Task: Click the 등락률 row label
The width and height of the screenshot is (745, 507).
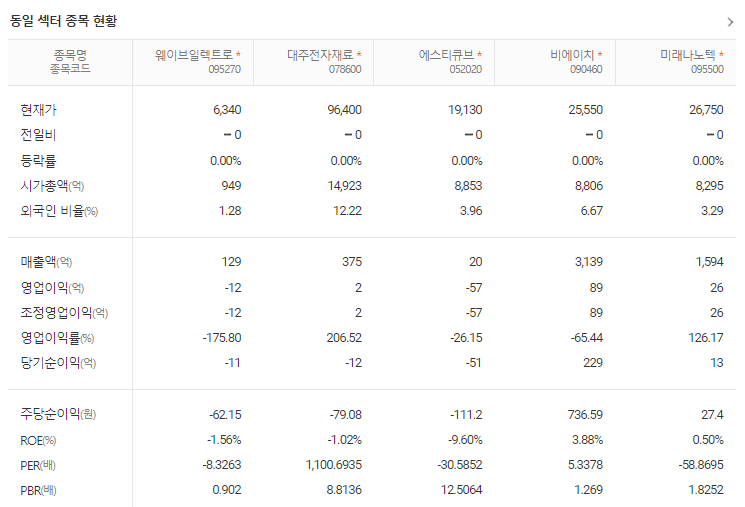Action: 38,161
